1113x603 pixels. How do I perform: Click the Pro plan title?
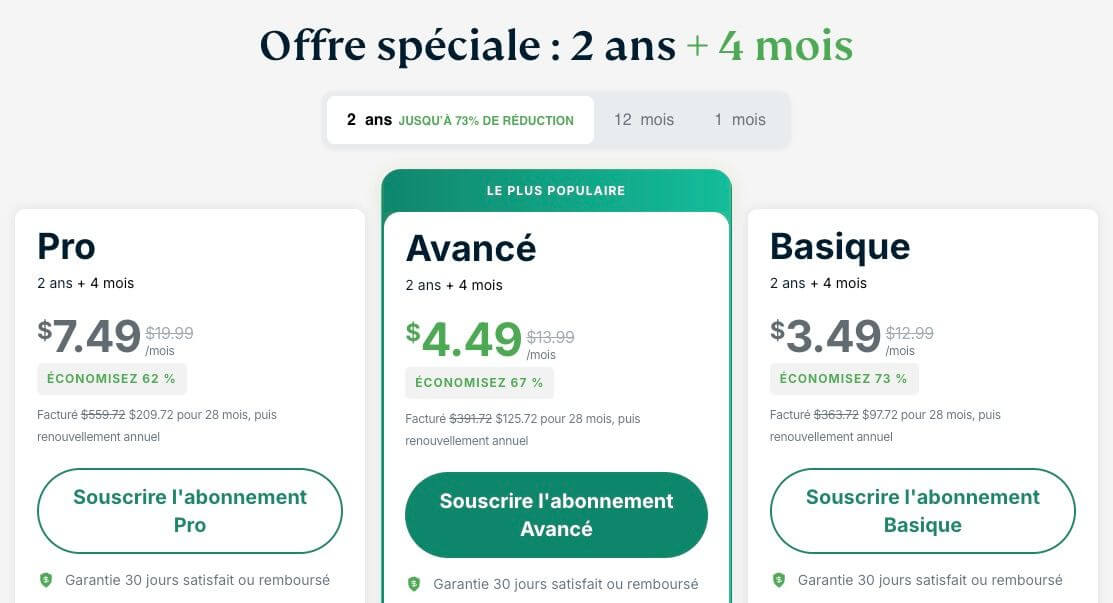click(65, 246)
